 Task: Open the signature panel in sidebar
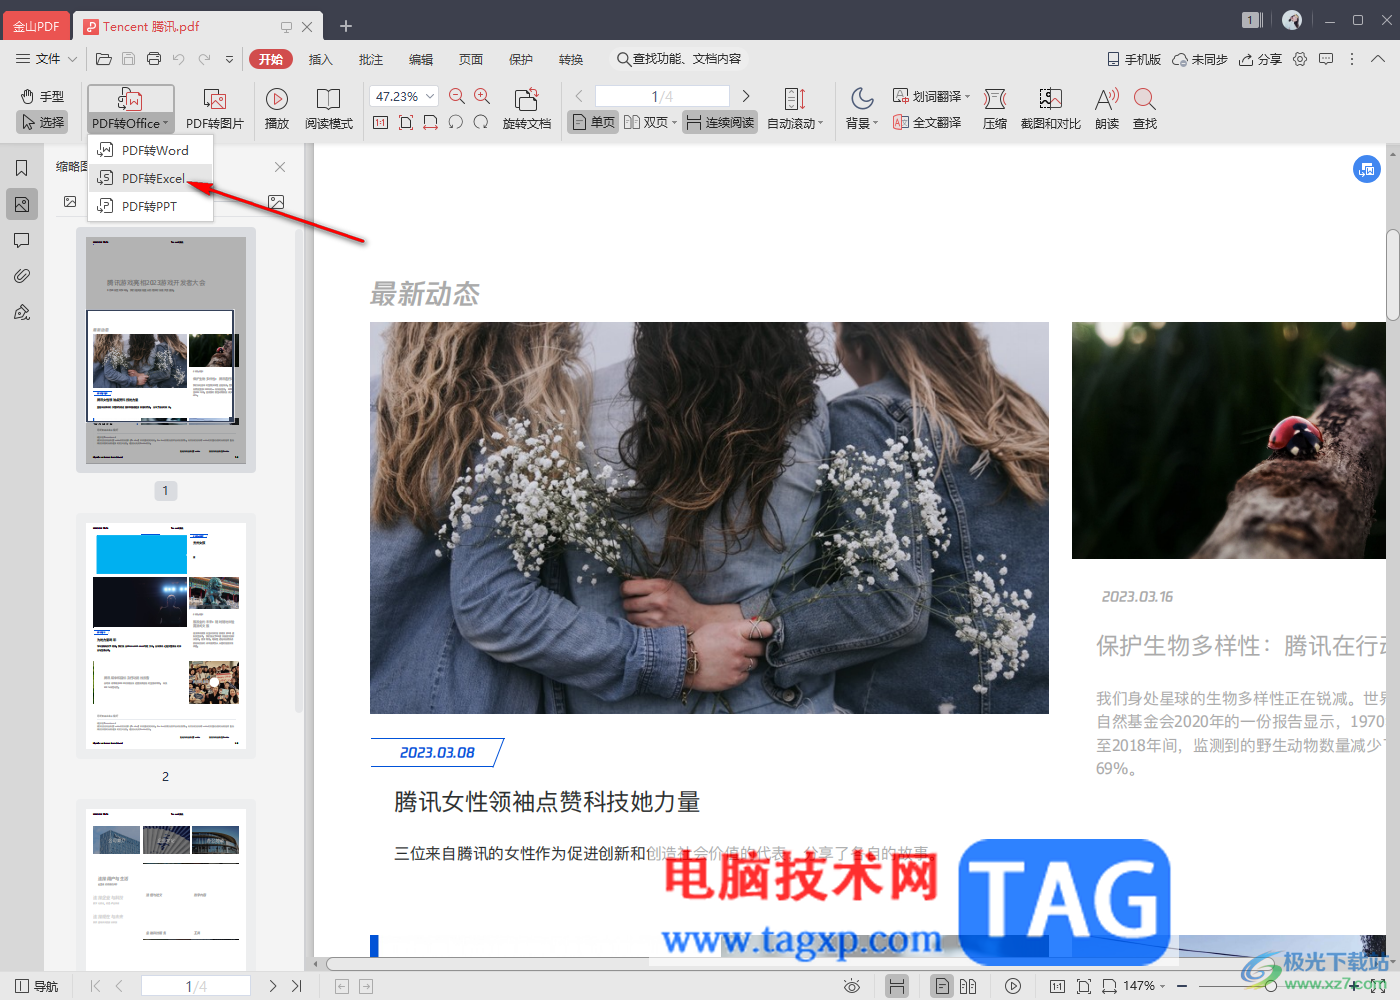22,312
